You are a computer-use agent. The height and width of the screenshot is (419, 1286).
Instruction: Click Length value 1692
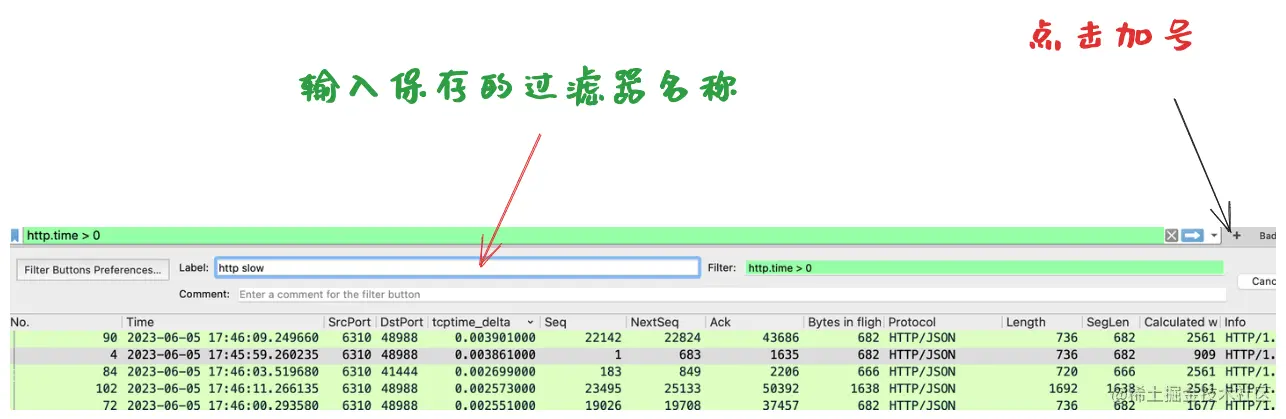[1061, 387]
